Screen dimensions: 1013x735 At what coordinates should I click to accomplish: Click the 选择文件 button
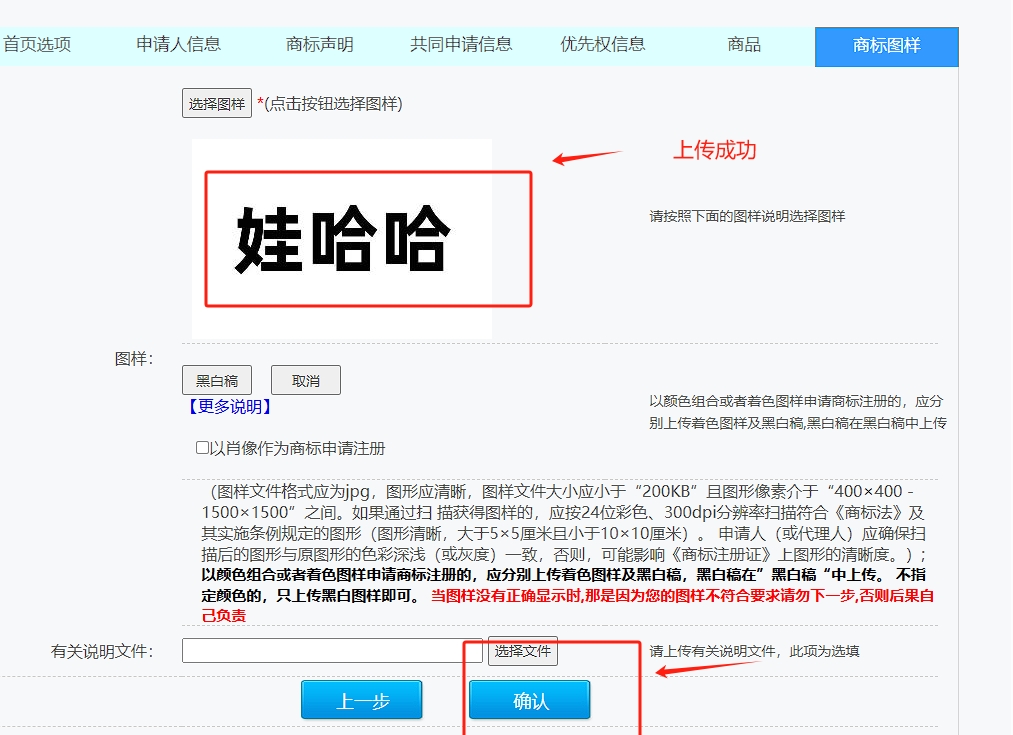click(x=523, y=651)
